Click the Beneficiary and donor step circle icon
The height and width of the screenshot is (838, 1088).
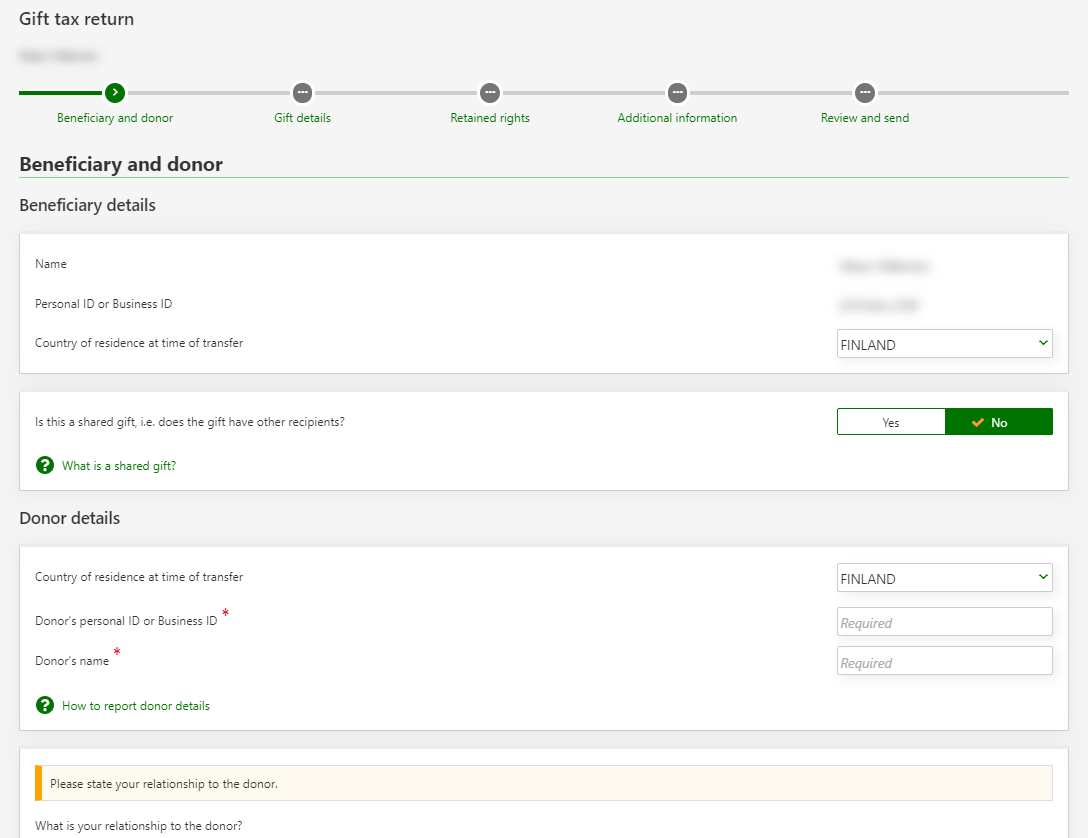(x=115, y=93)
